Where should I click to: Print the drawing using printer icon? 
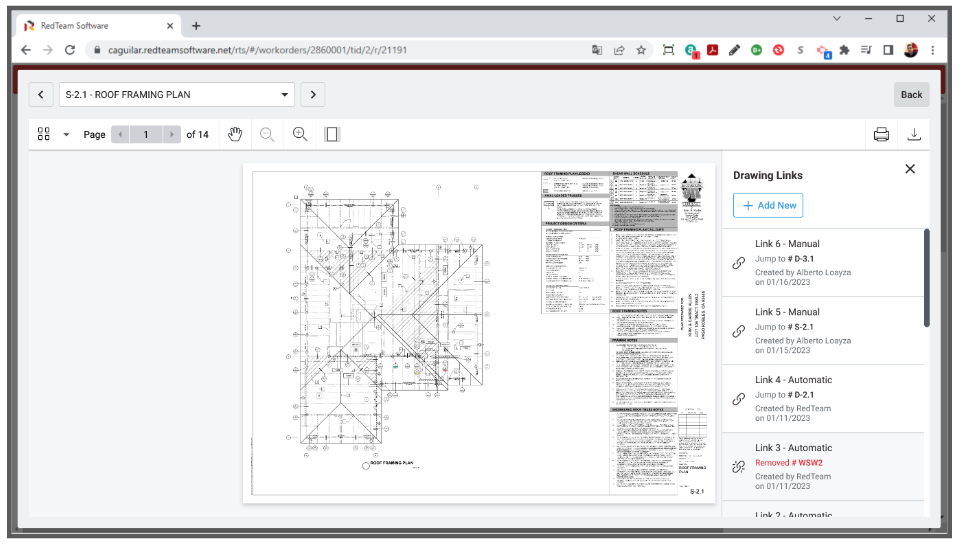click(881, 134)
